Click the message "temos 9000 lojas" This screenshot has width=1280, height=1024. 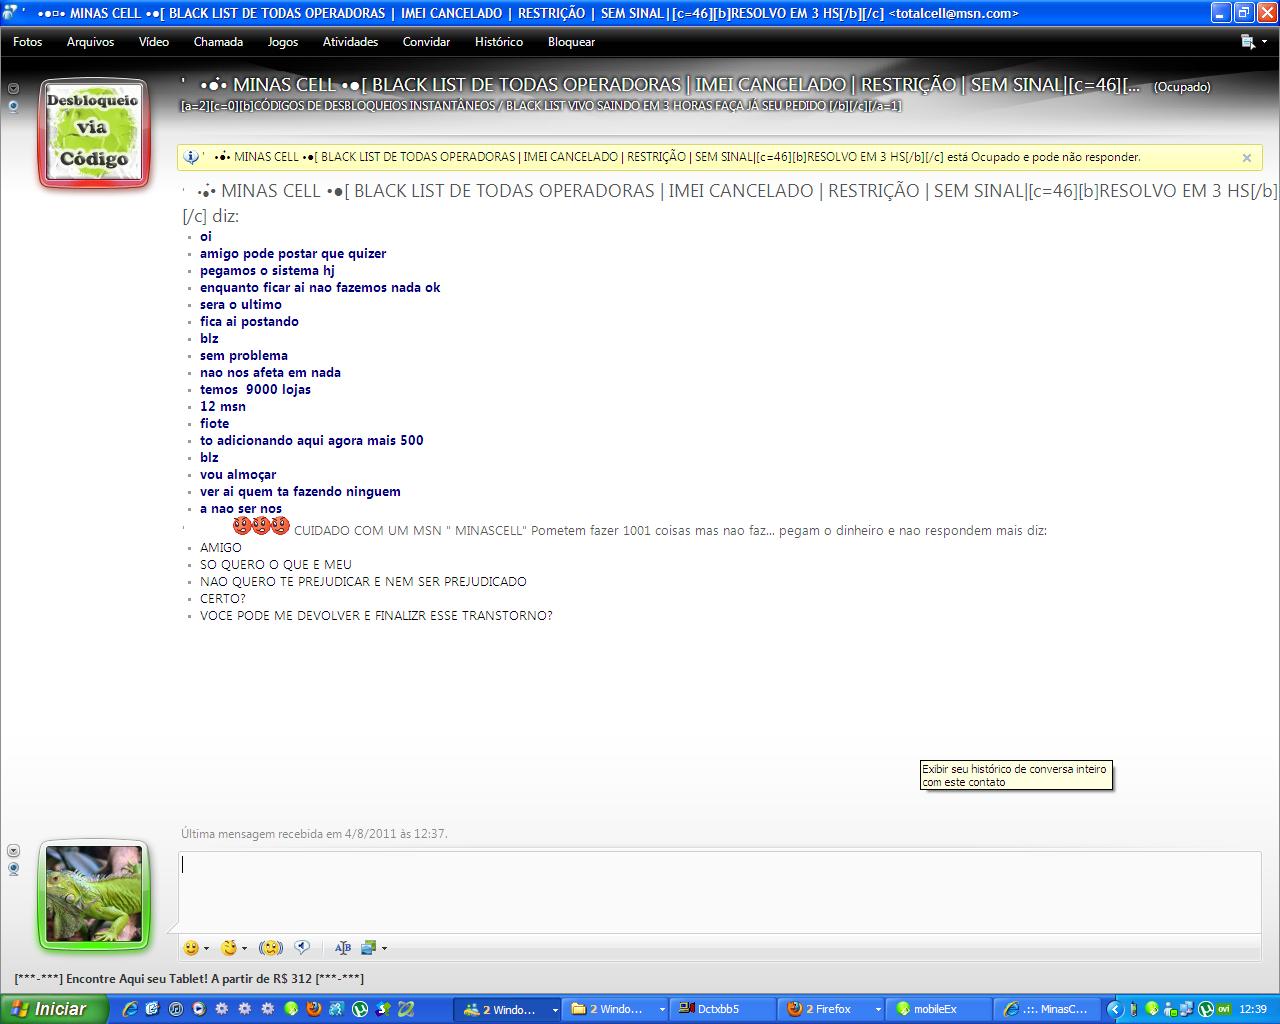point(255,389)
